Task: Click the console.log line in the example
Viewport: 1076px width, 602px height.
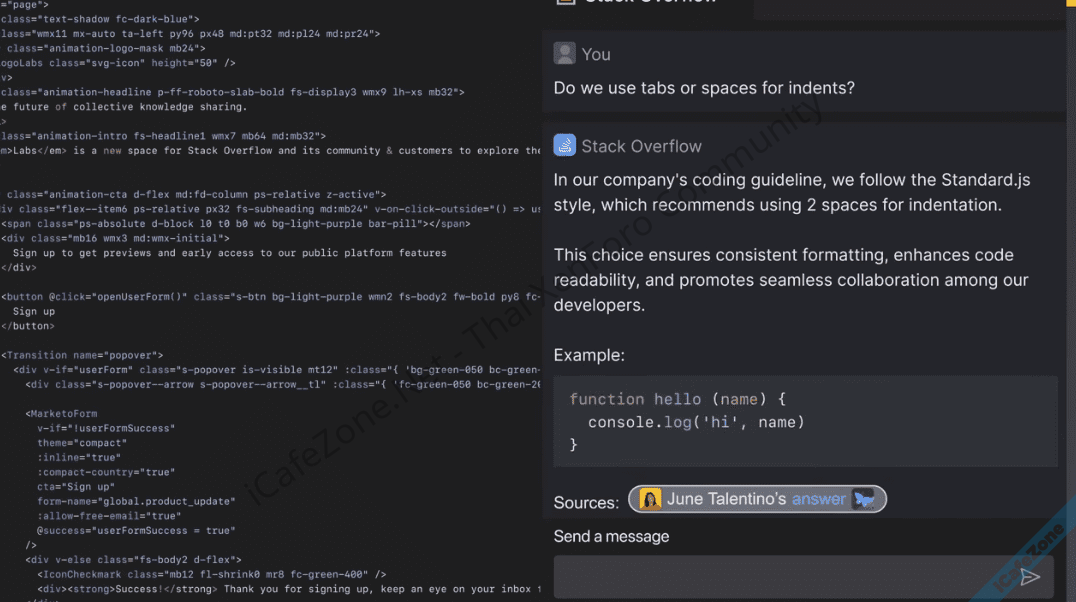Action: (x=696, y=422)
